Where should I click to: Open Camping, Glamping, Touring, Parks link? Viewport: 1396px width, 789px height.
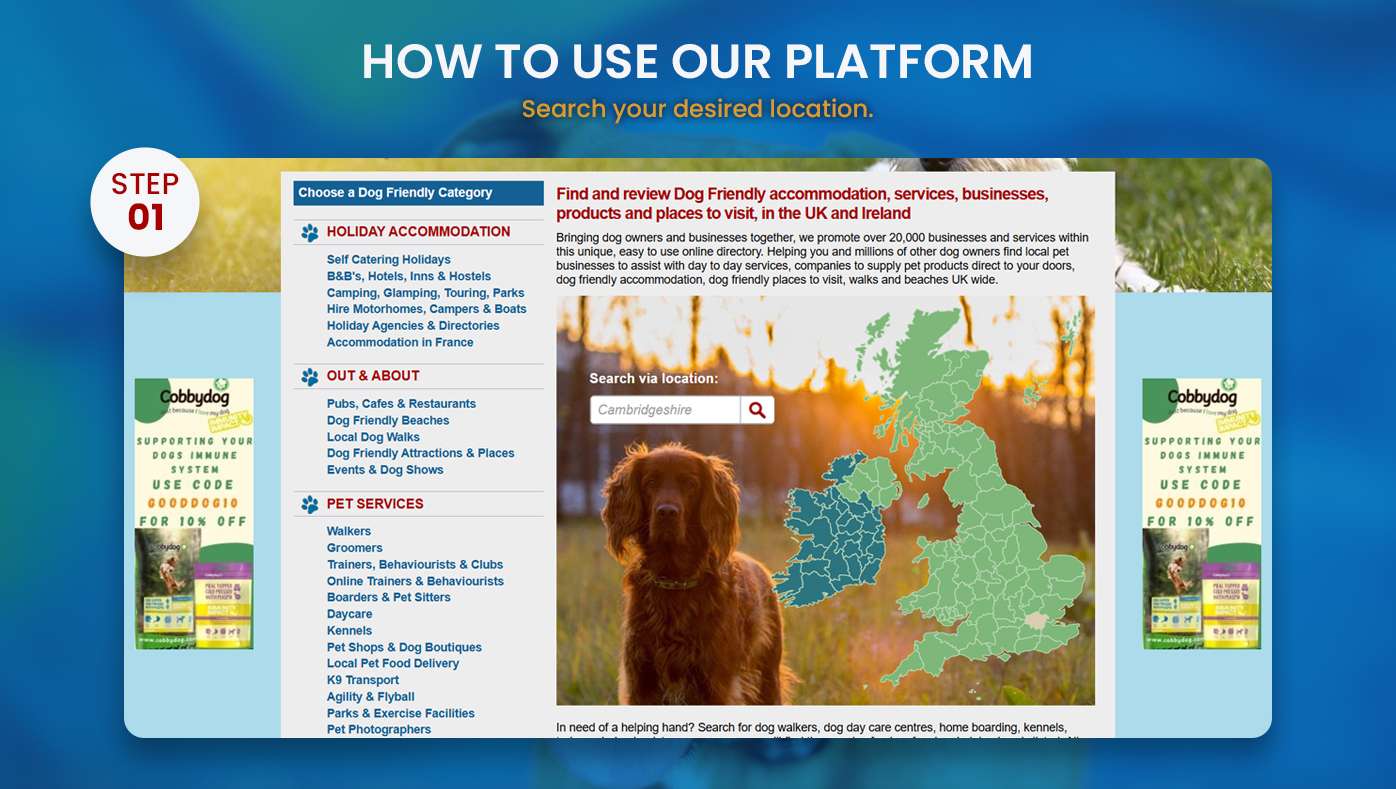tap(425, 293)
